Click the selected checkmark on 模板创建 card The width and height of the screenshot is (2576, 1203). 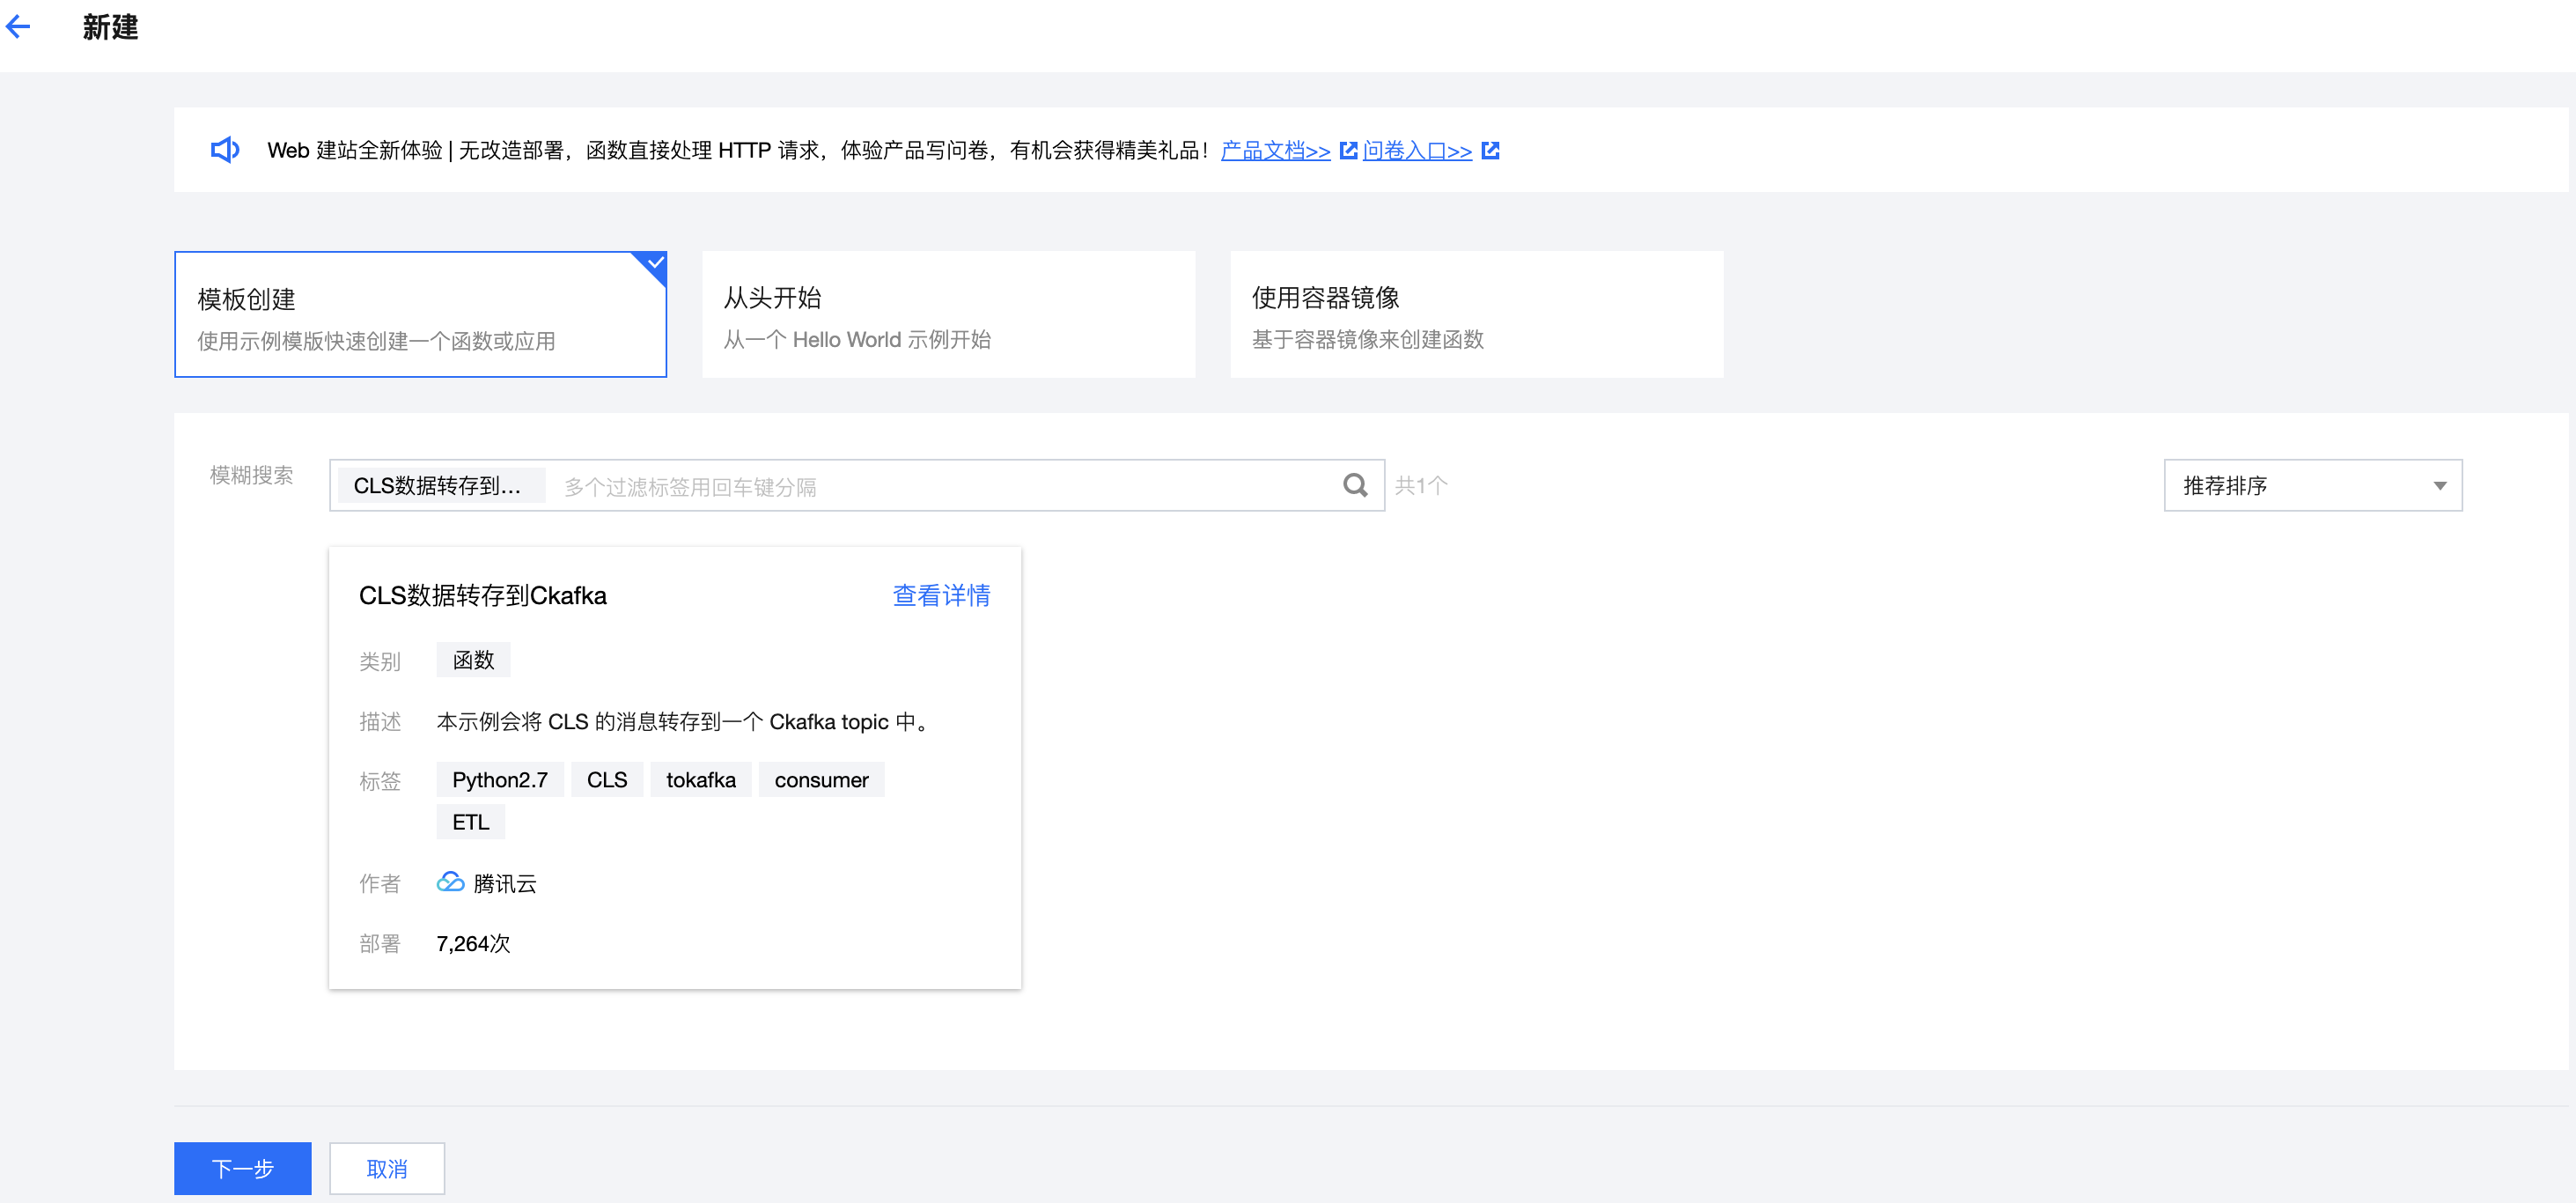point(655,263)
